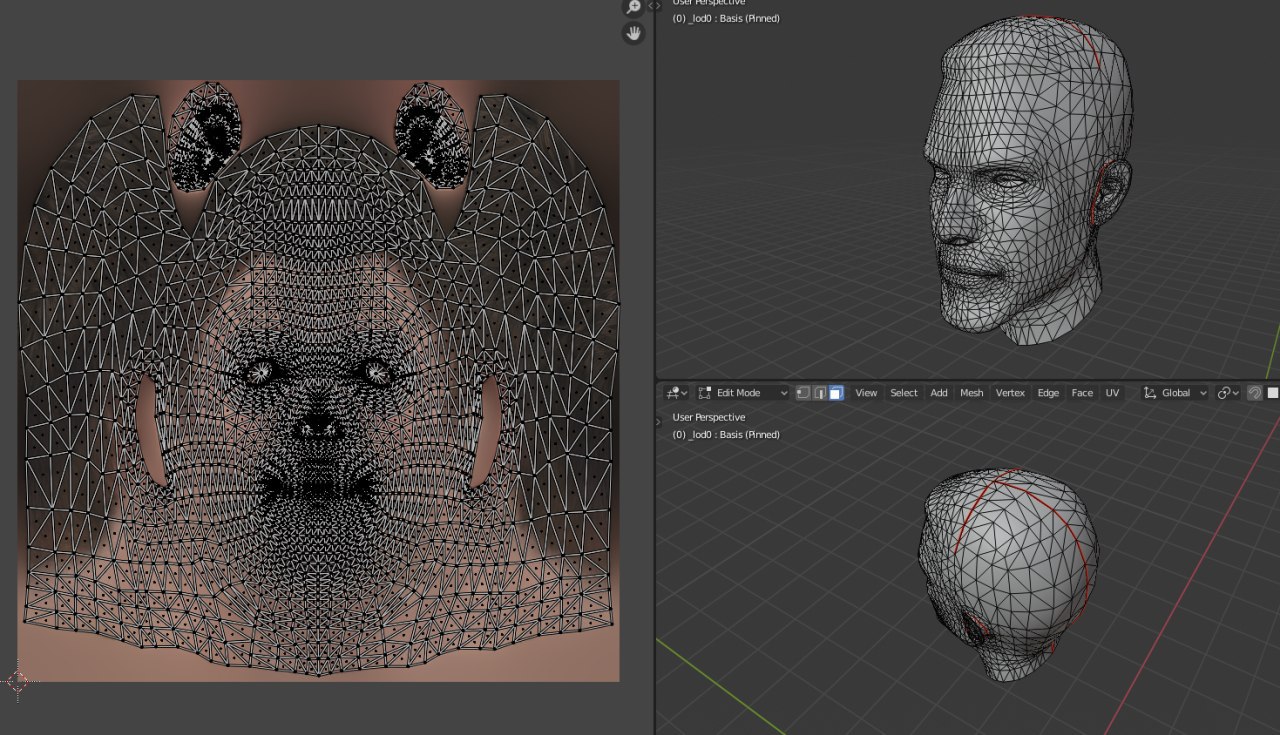This screenshot has height=735, width=1280.
Task: Click the pan hand icon in UV editor
Action: (633, 33)
